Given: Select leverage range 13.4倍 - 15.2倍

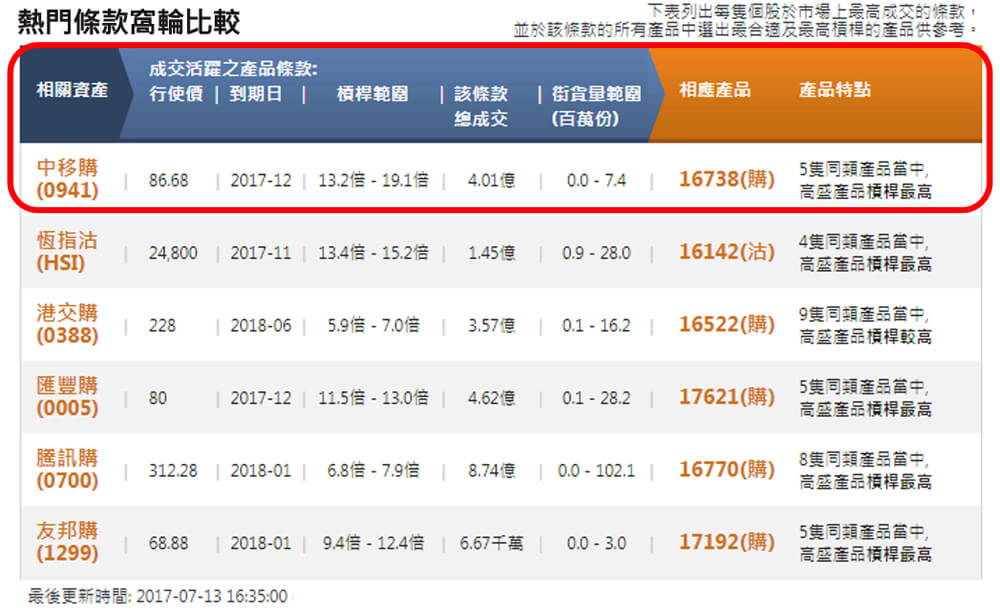Looking at the screenshot, I should pyautogui.click(x=373, y=253).
